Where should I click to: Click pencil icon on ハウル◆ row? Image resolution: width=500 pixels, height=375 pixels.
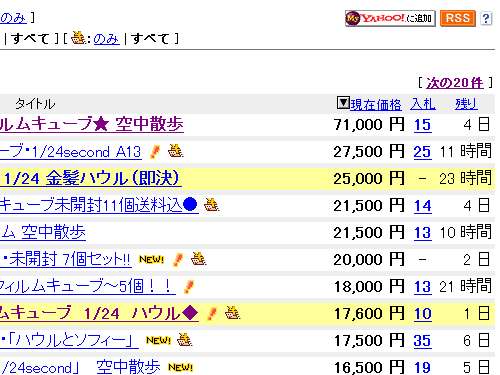click(212, 314)
